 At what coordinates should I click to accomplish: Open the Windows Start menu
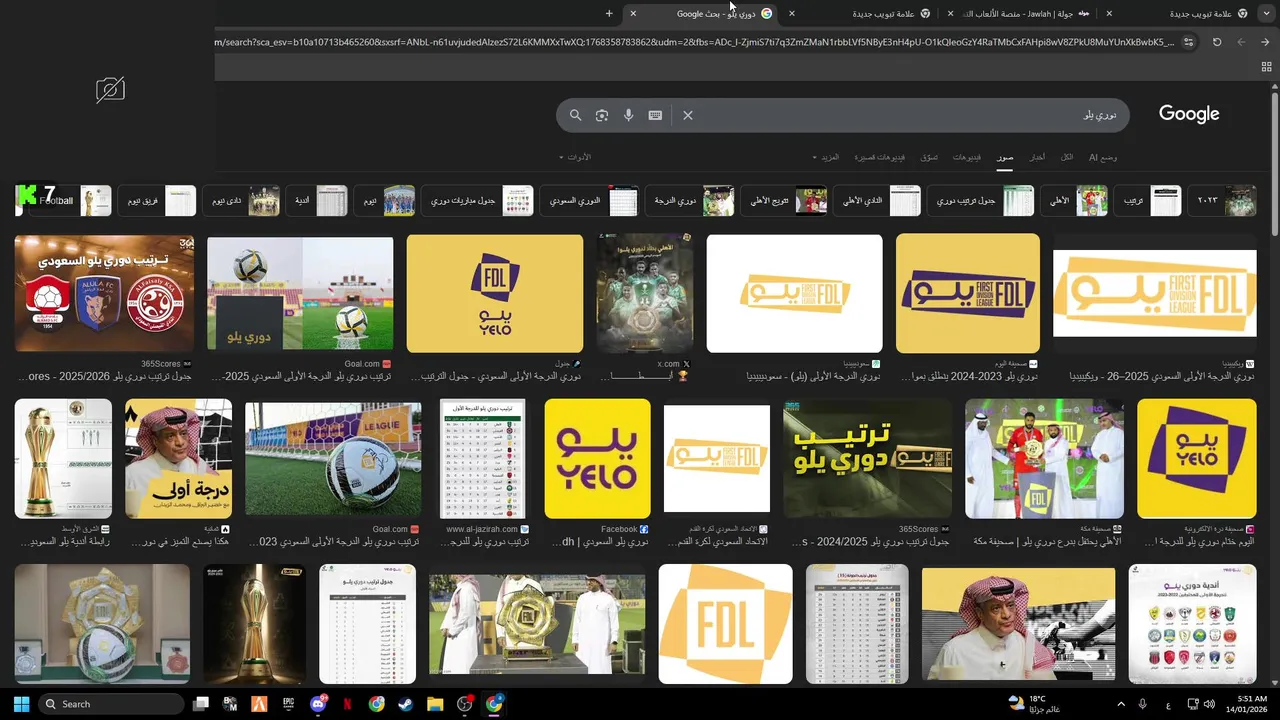click(21, 704)
